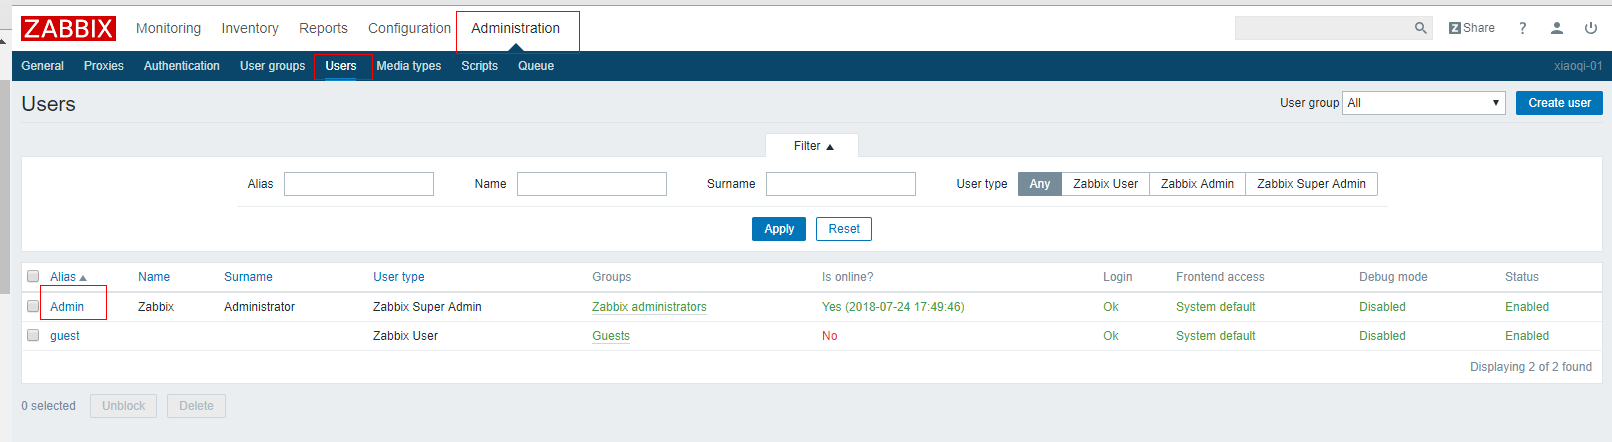Click the Create user button
1612x442 pixels.
tap(1559, 103)
